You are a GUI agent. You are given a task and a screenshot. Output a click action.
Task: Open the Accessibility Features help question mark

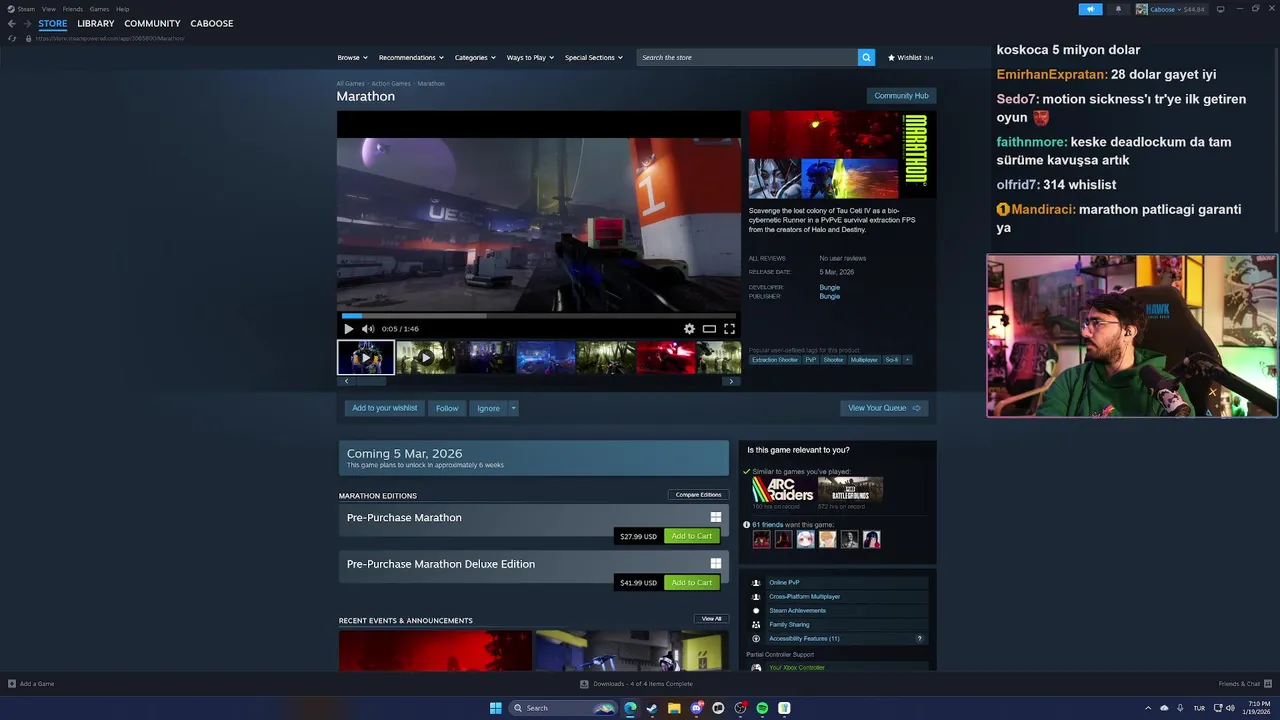point(920,638)
